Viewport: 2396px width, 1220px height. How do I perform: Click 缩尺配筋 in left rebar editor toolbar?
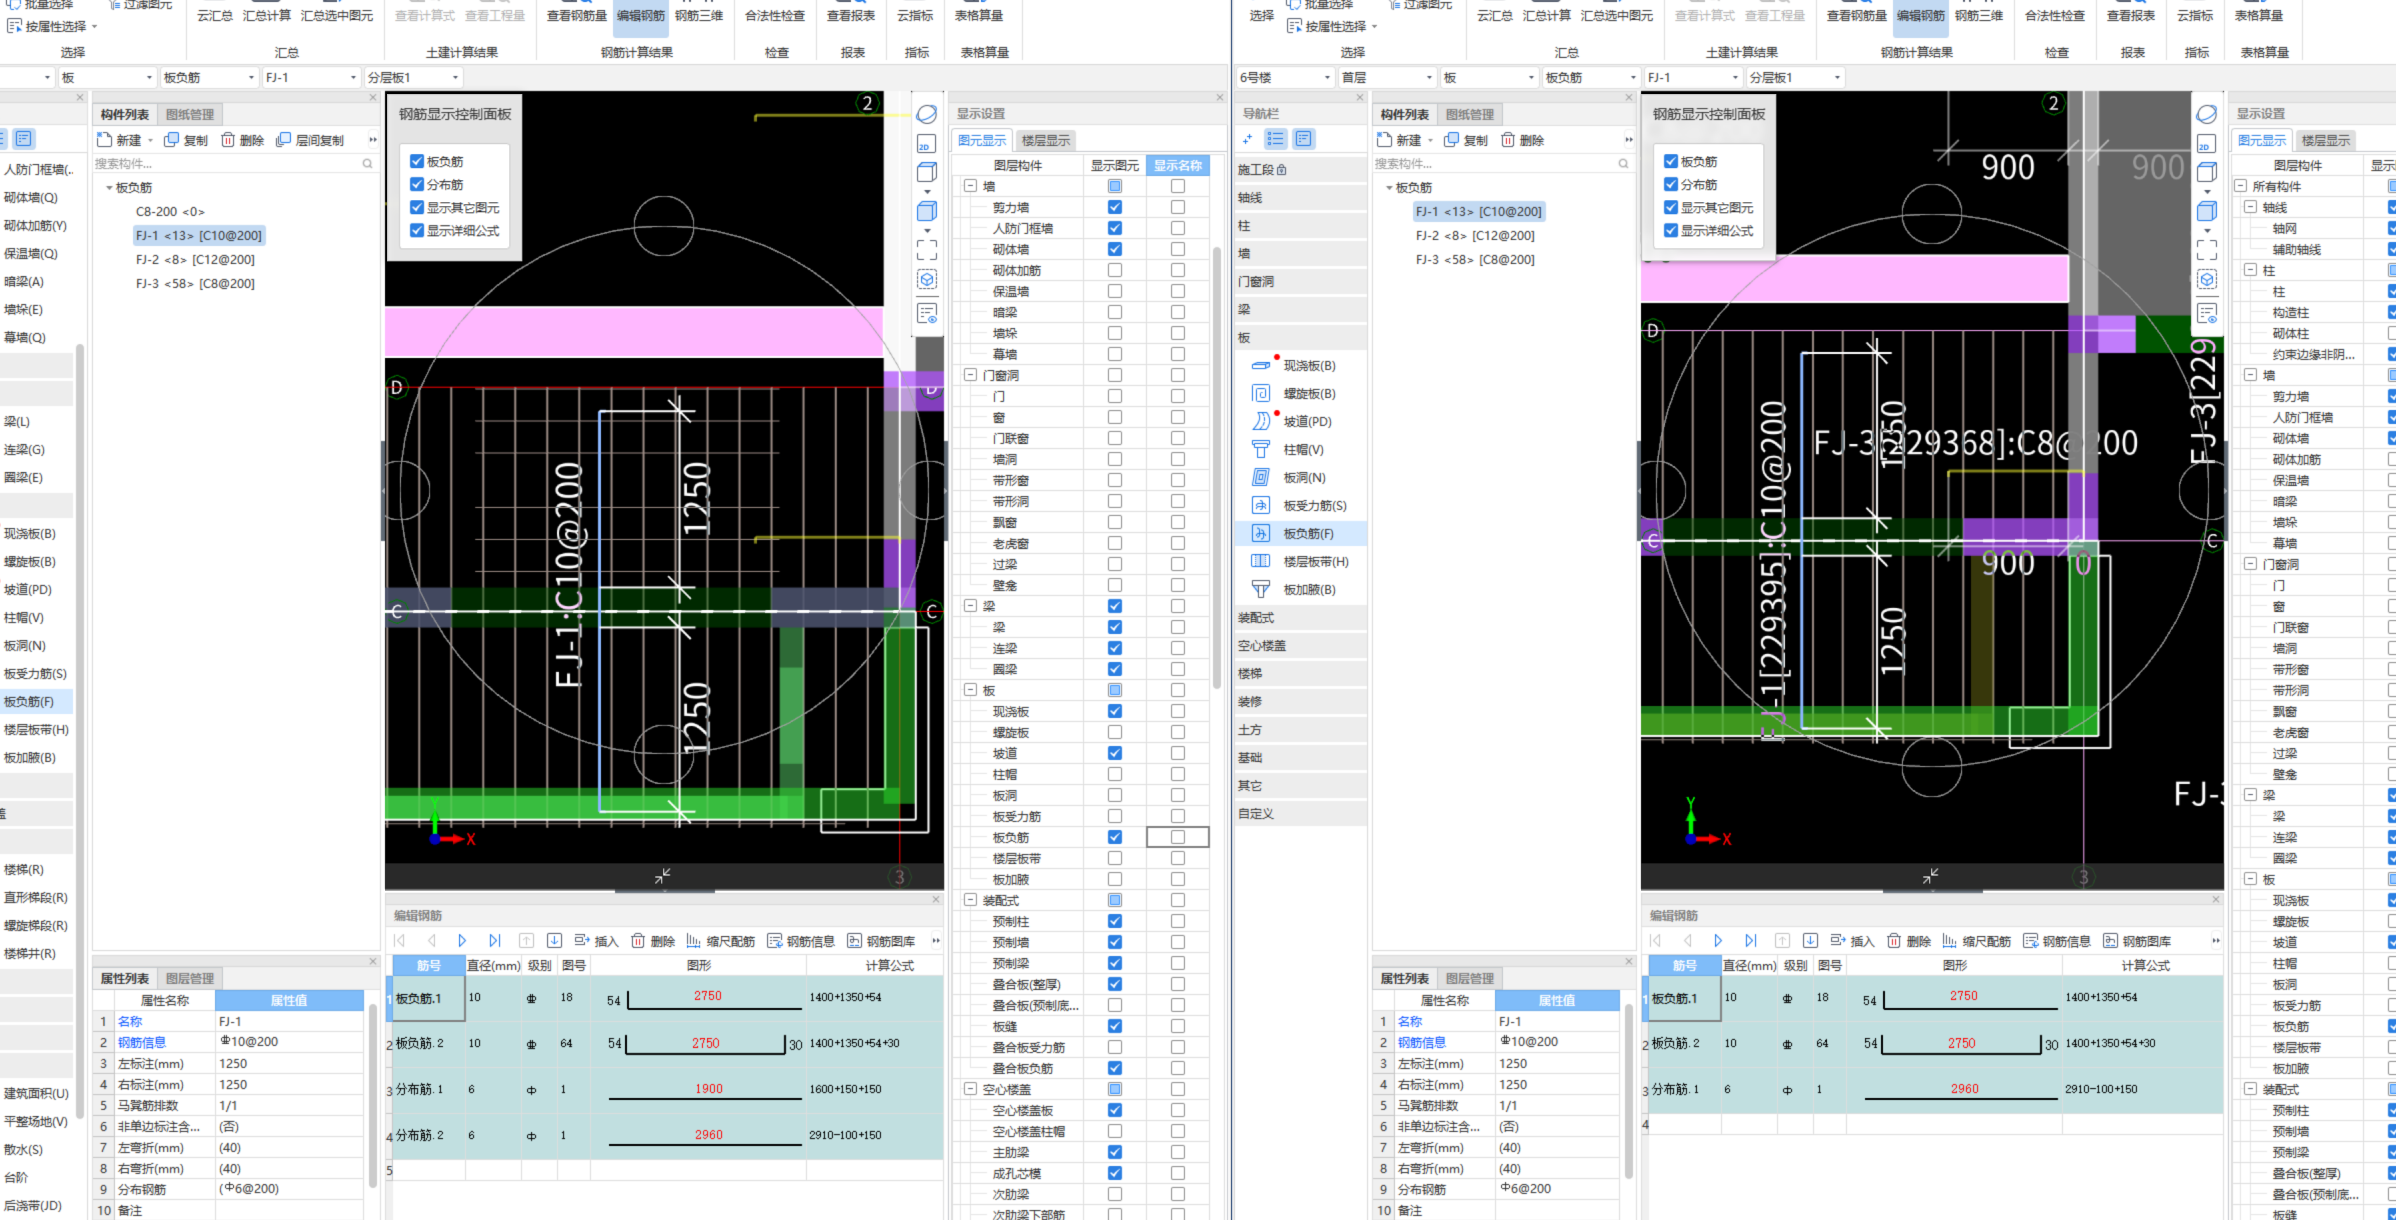click(721, 941)
